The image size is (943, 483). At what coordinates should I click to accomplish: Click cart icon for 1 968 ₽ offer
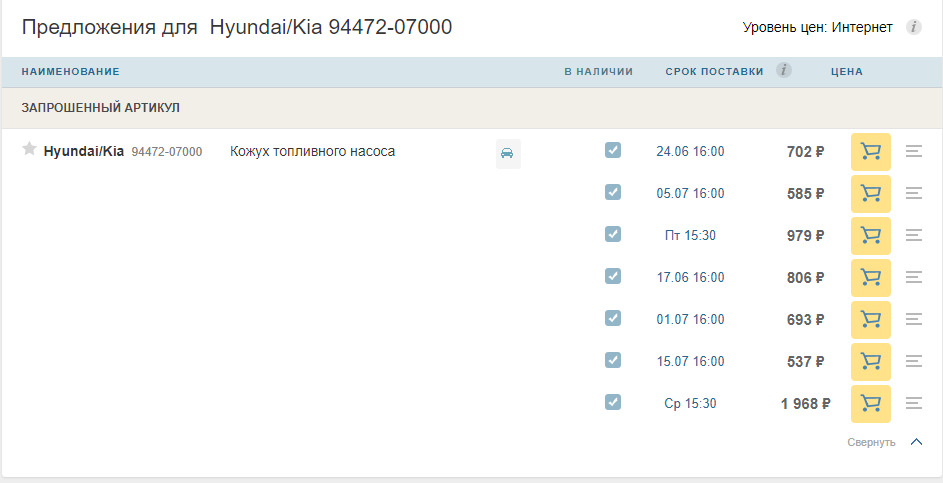(870, 404)
